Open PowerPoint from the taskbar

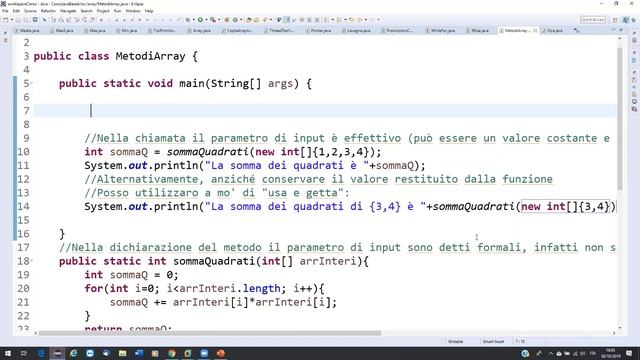(x=220, y=353)
